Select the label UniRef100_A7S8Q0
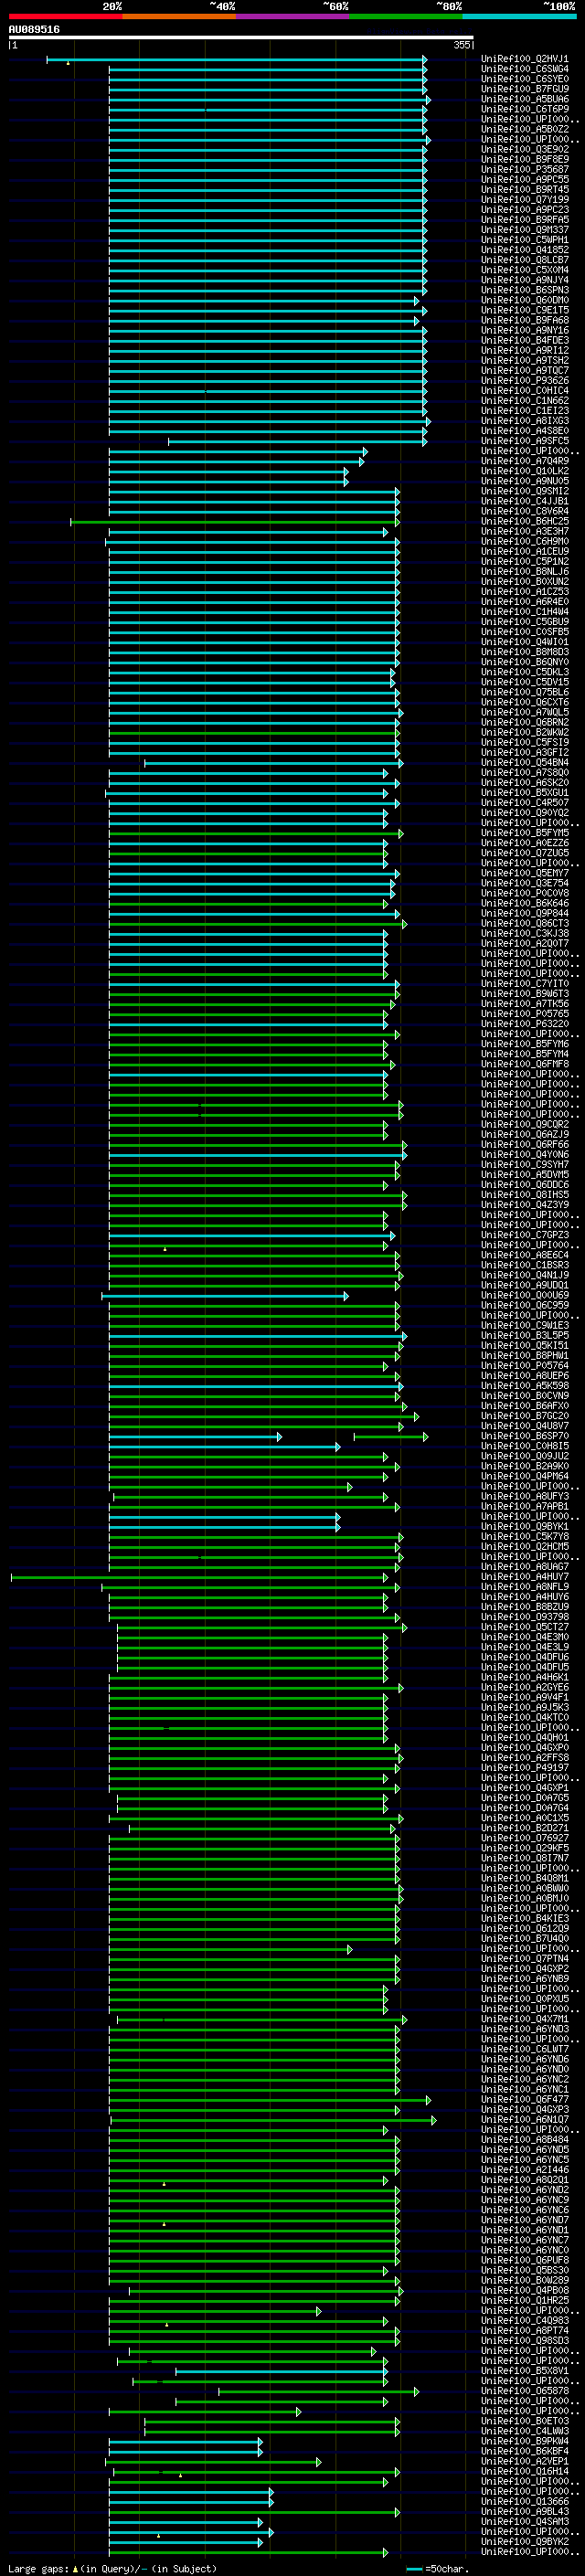The image size is (585, 2576). click(525, 772)
